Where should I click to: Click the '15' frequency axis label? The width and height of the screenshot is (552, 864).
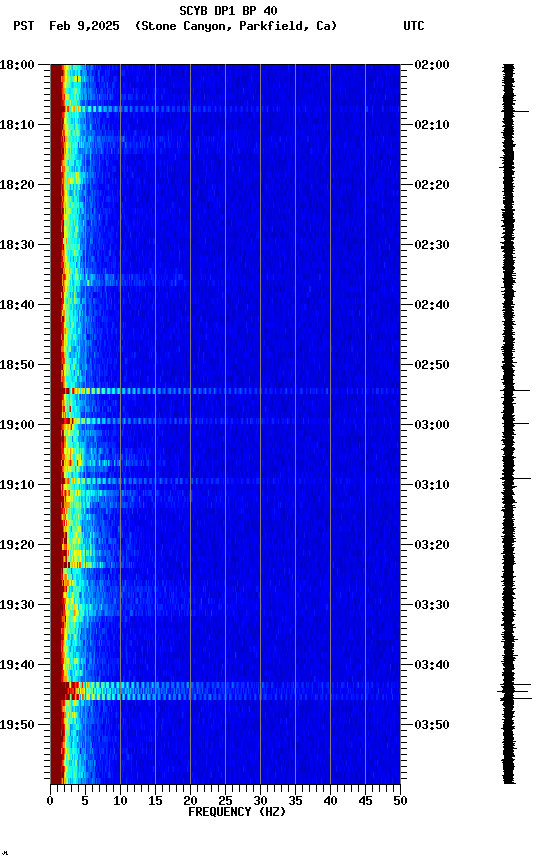pos(155,801)
